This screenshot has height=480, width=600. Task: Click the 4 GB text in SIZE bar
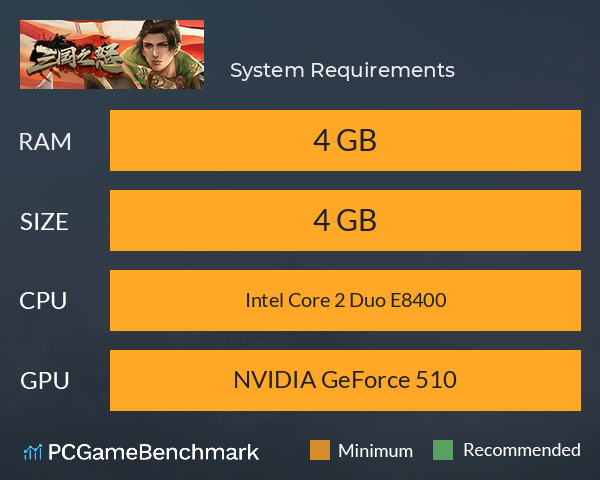345,220
